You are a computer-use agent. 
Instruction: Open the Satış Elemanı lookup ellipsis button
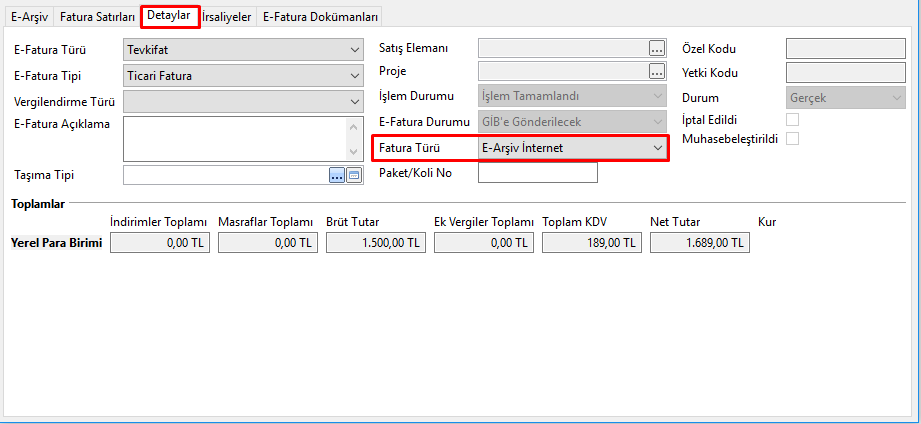656,47
